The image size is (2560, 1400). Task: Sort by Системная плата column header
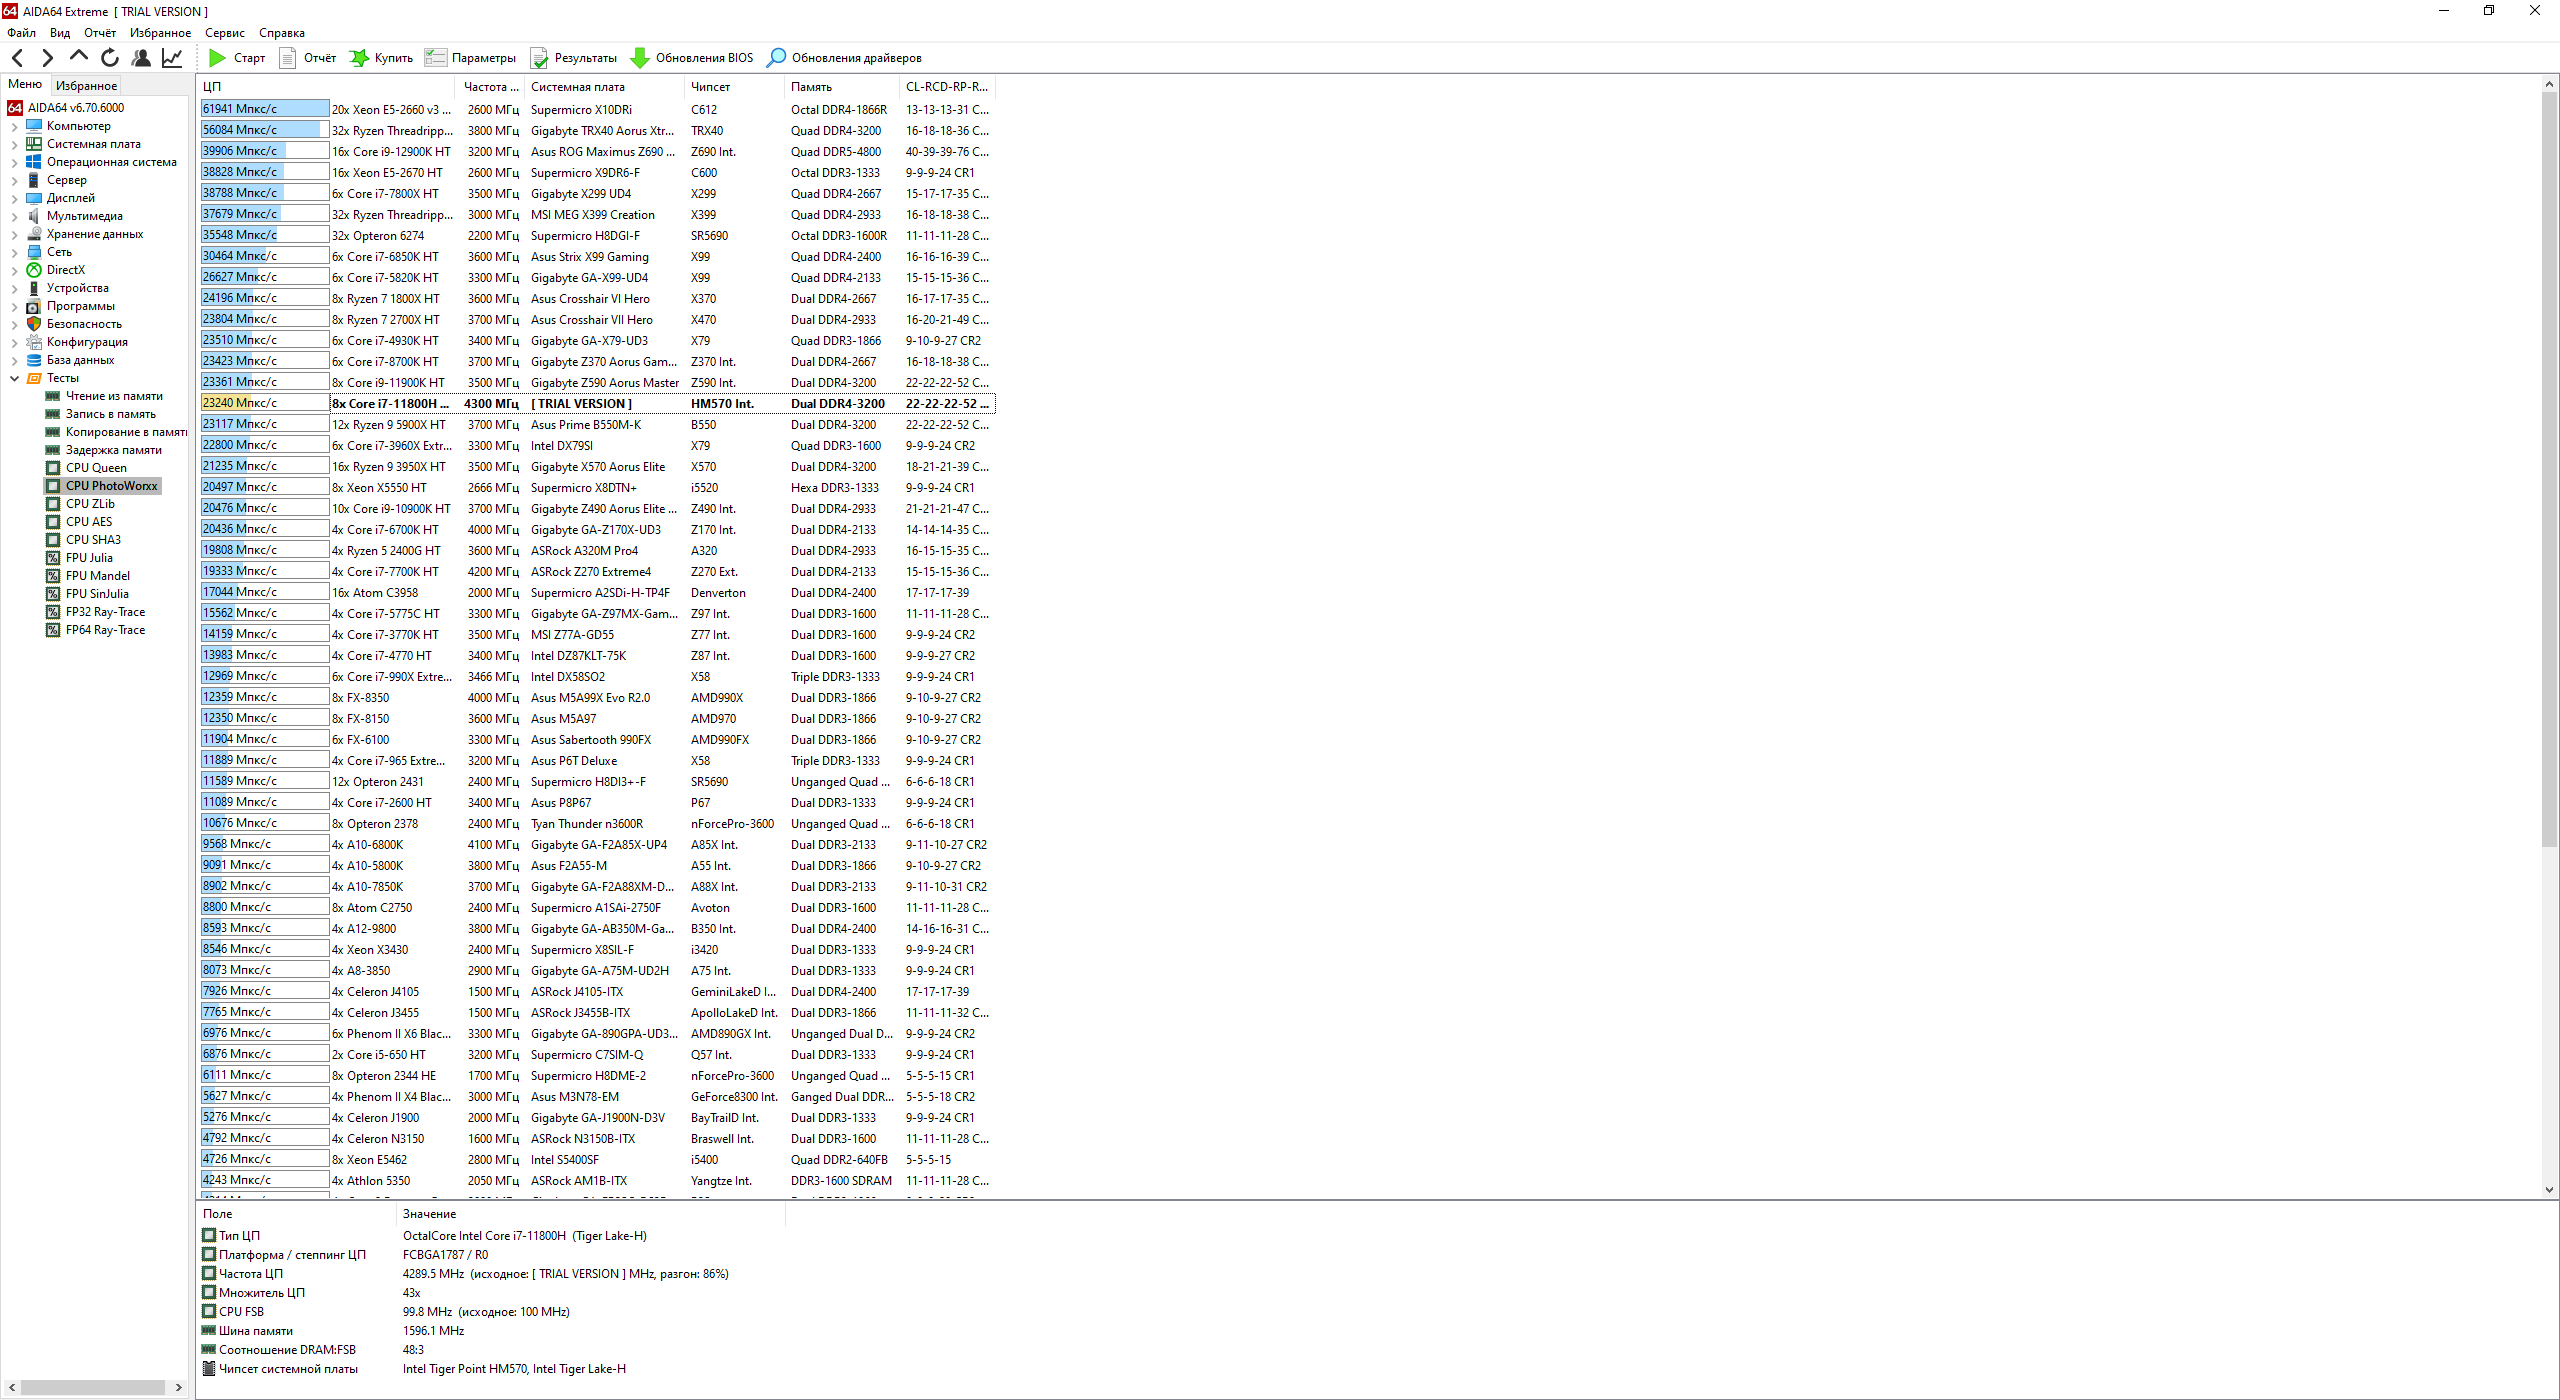[603, 87]
